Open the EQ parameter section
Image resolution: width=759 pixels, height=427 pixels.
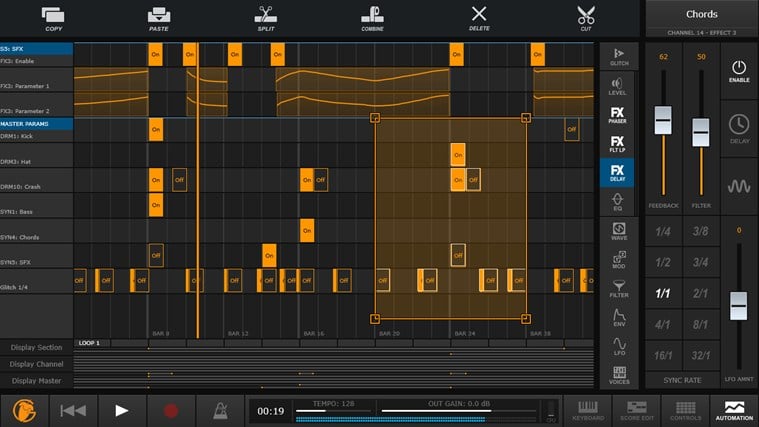click(618, 202)
